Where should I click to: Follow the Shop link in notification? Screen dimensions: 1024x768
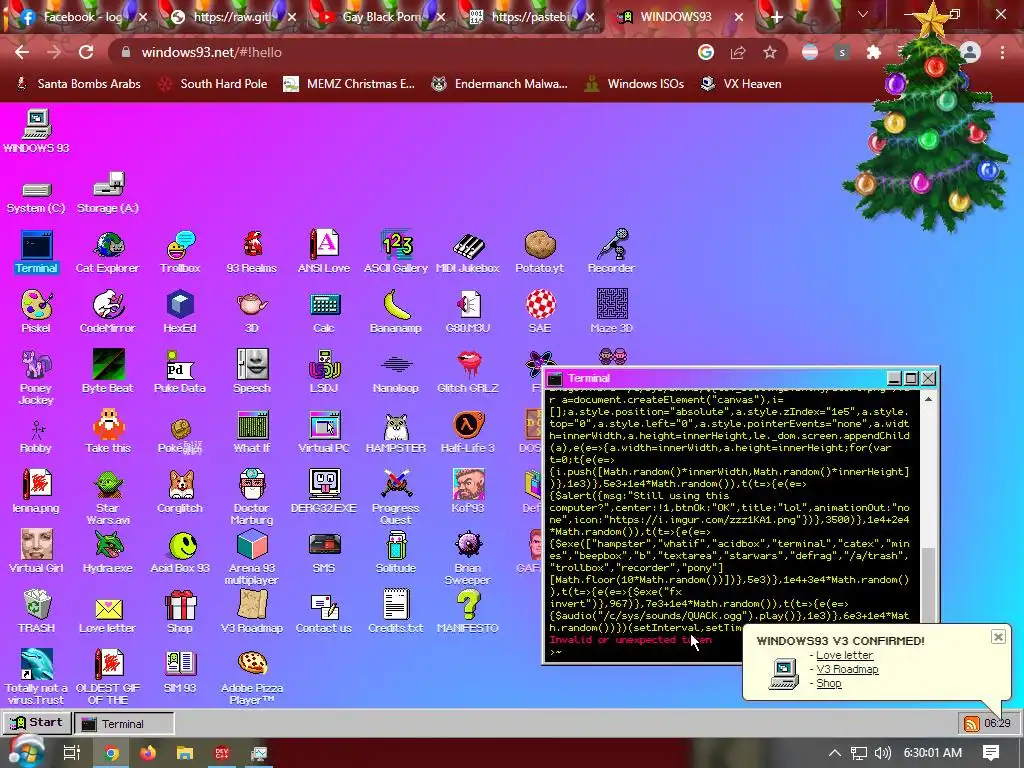click(x=829, y=683)
